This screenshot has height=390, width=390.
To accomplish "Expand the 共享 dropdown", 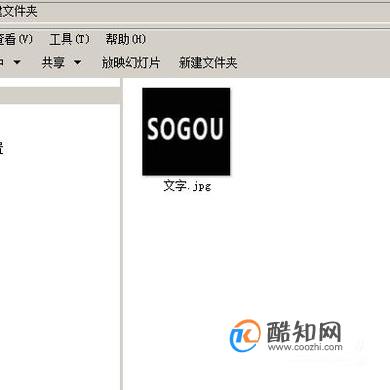I will (61, 62).
